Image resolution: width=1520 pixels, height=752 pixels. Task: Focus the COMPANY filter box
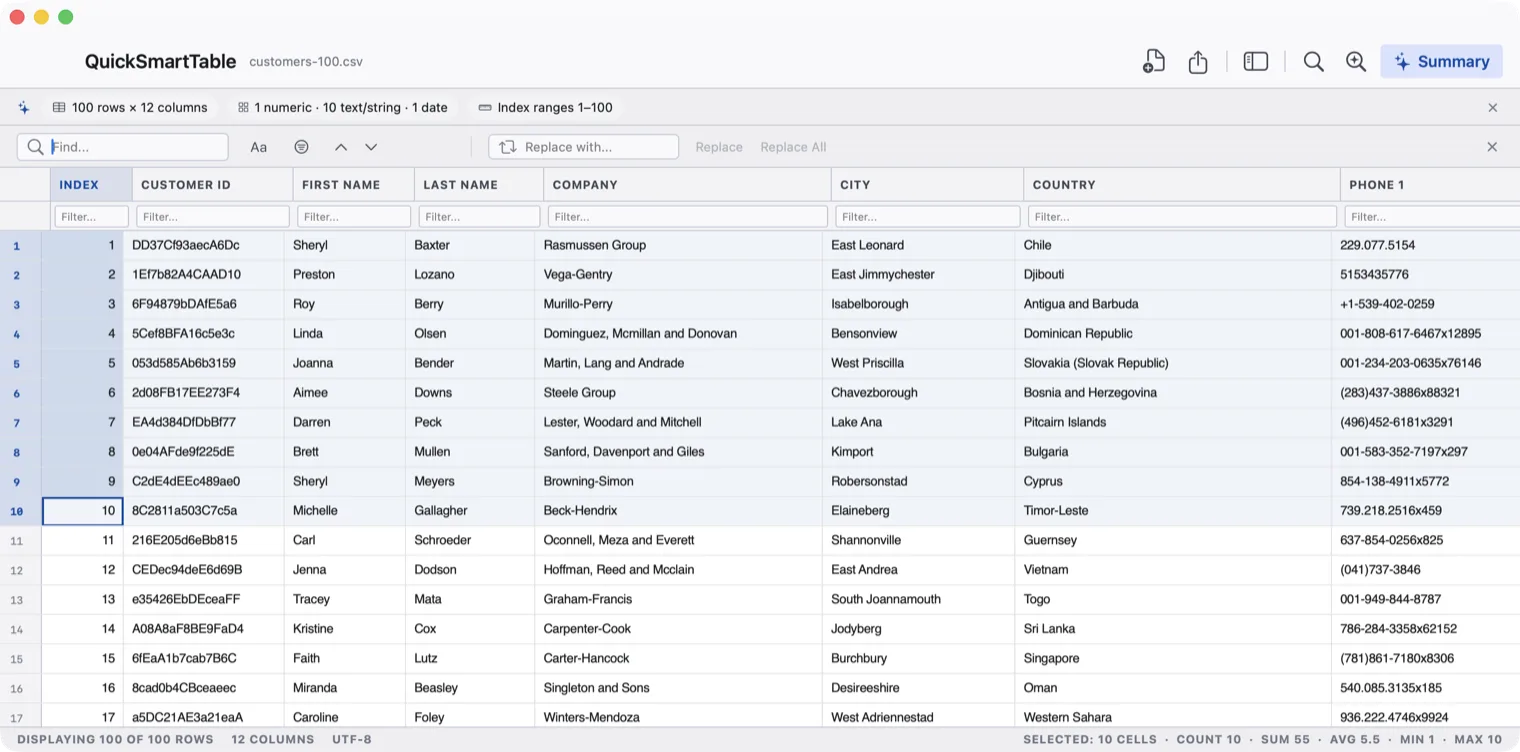click(x=687, y=216)
